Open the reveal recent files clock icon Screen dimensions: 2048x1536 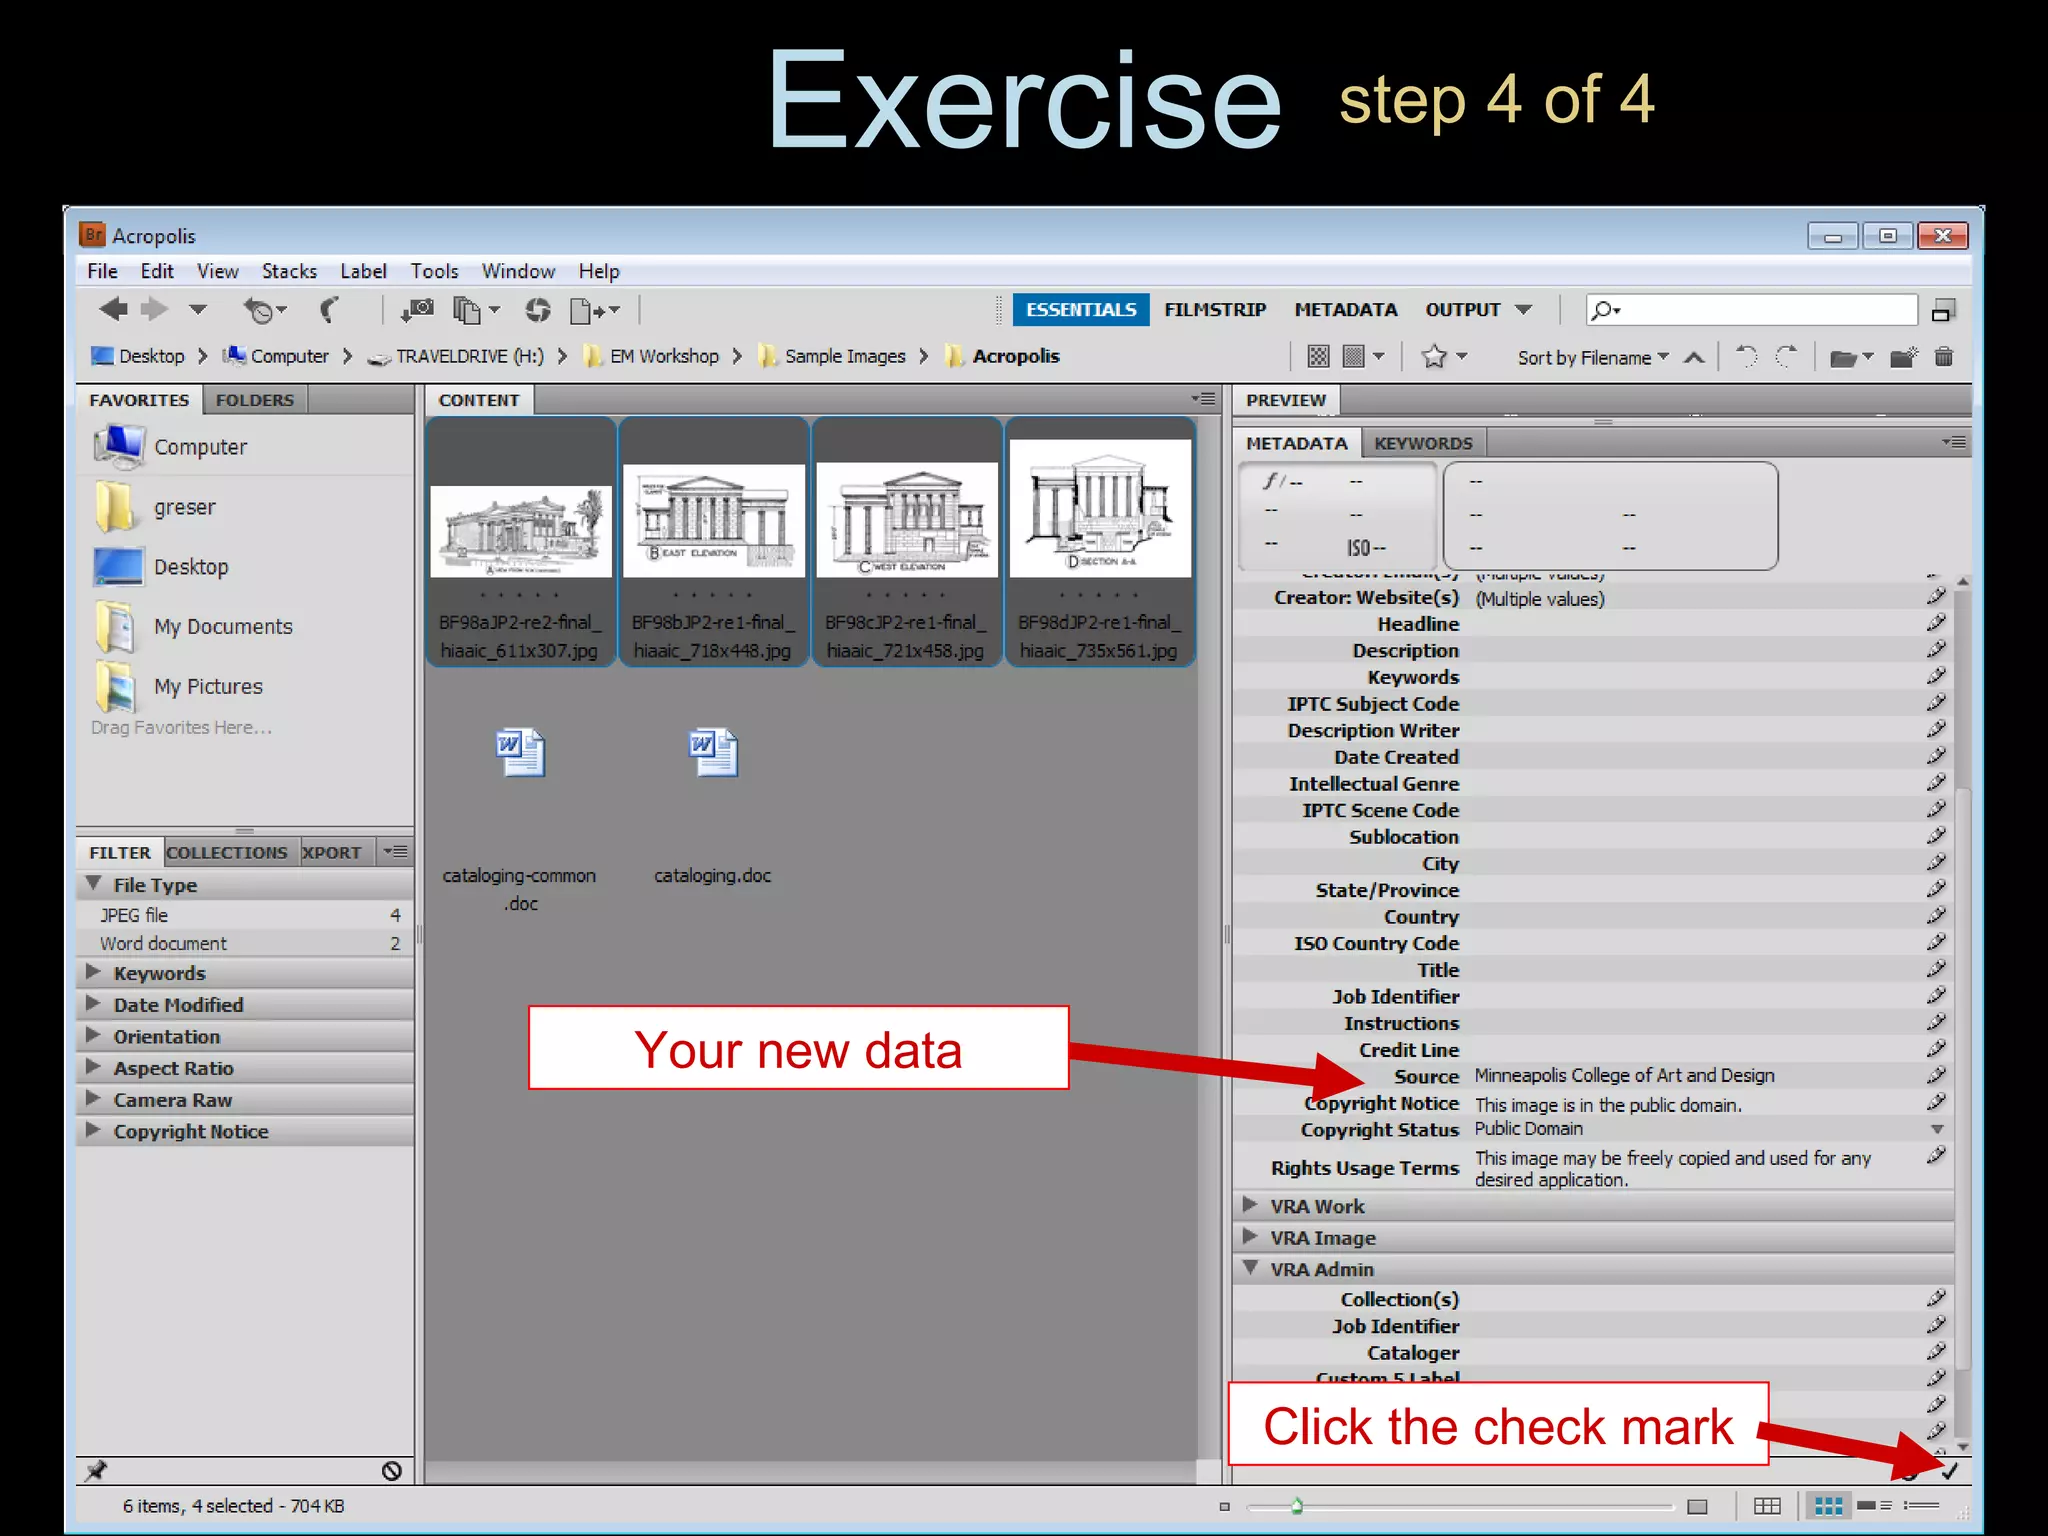click(264, 311)
